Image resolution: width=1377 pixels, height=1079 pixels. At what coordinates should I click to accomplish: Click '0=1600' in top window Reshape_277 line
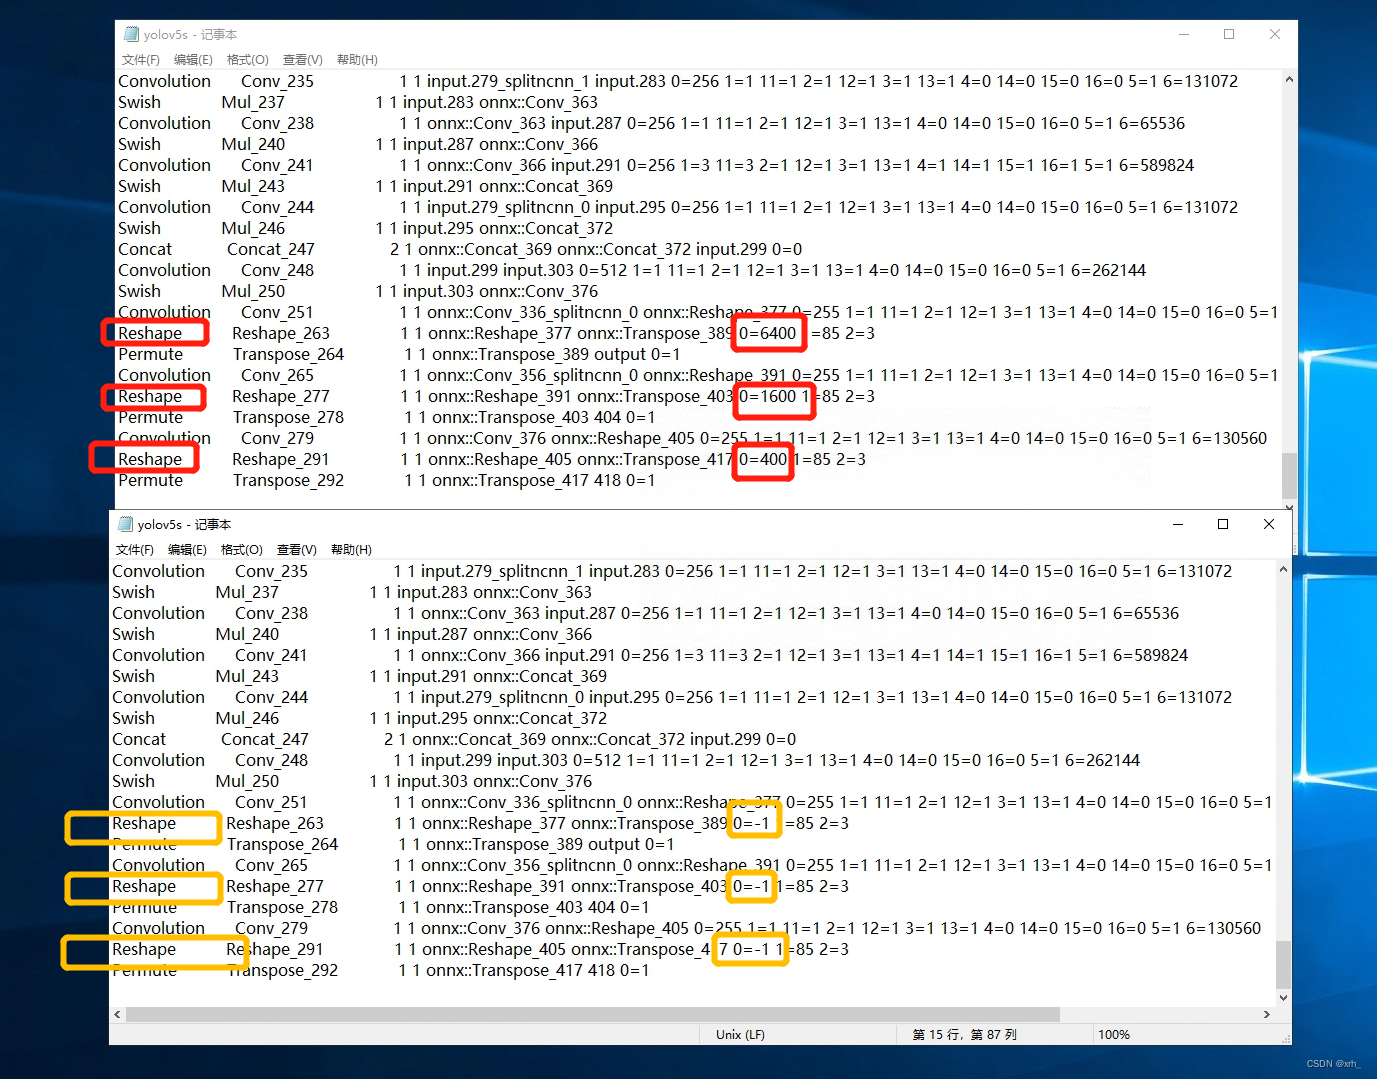click(x=768, y=396)
